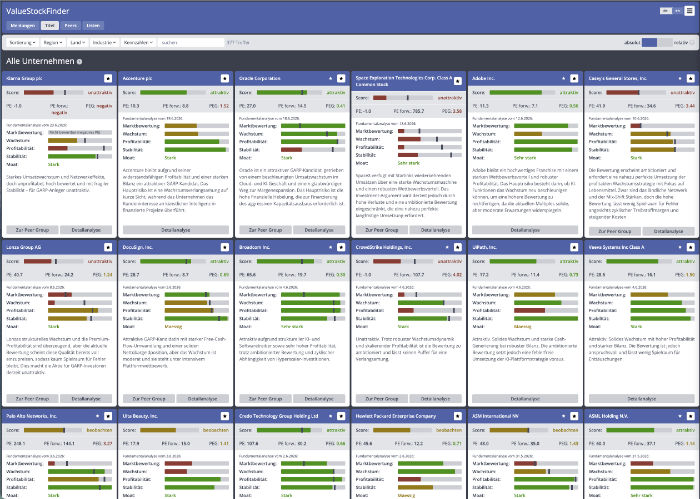The height and width of the screenshot is (499, 700).
Task: Open Detailanalyse for Veeva Systems
Action: [642, 399]
